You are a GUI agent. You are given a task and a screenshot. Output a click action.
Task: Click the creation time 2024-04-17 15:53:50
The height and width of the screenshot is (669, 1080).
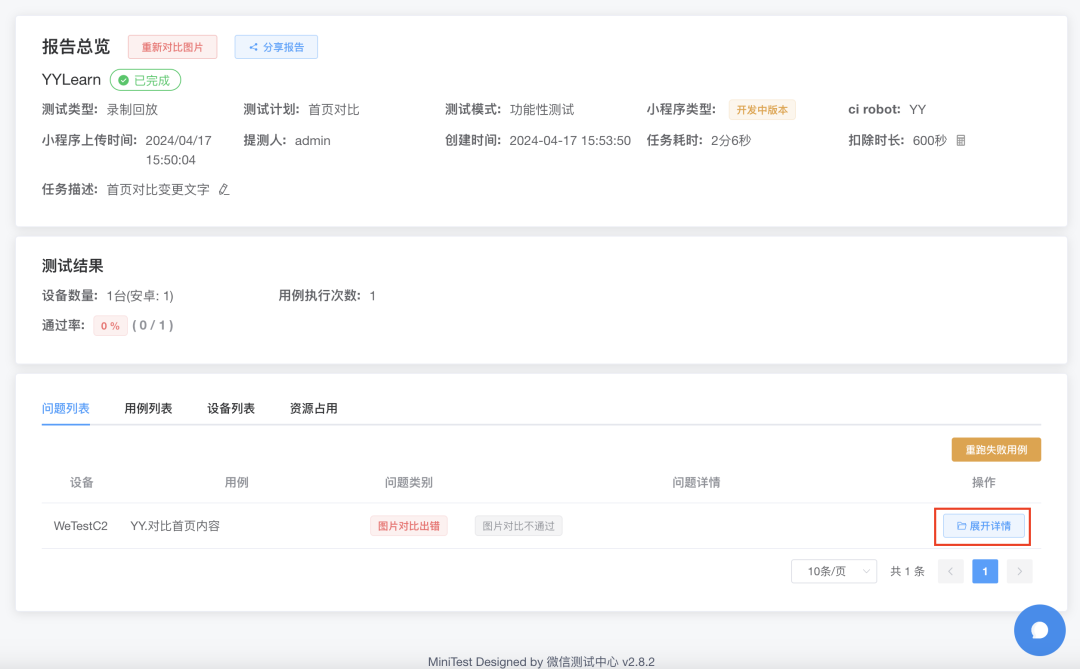pos(570,141)
